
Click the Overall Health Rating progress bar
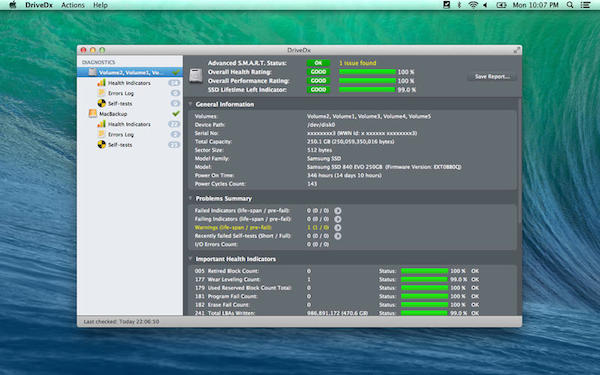coord(367,72)
